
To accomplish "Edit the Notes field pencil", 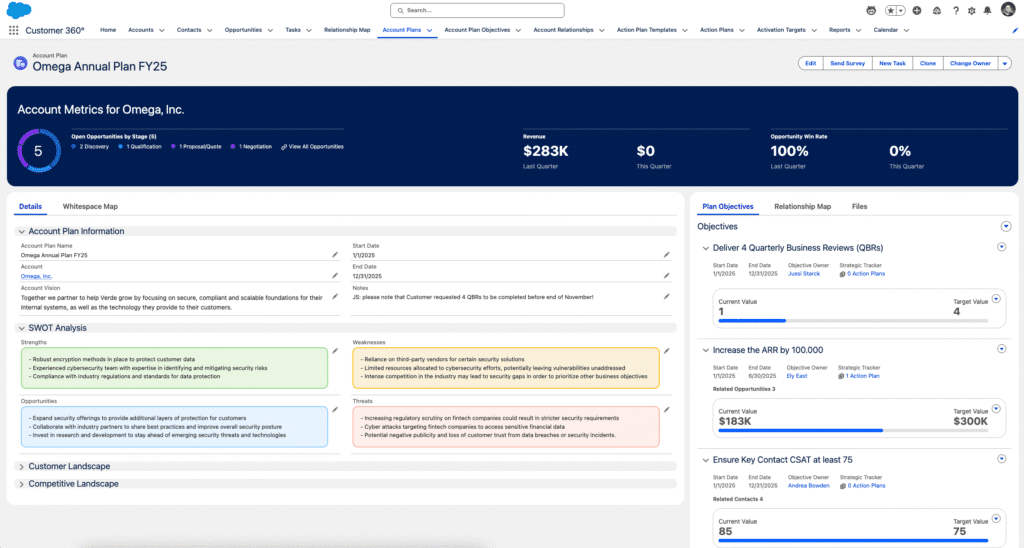I will 667,297.
